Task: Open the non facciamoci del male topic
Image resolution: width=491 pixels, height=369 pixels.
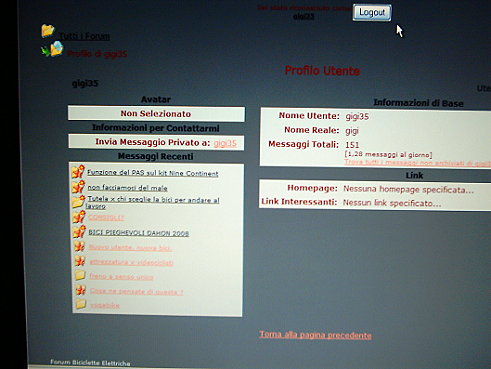Action: tap(127, 188)
